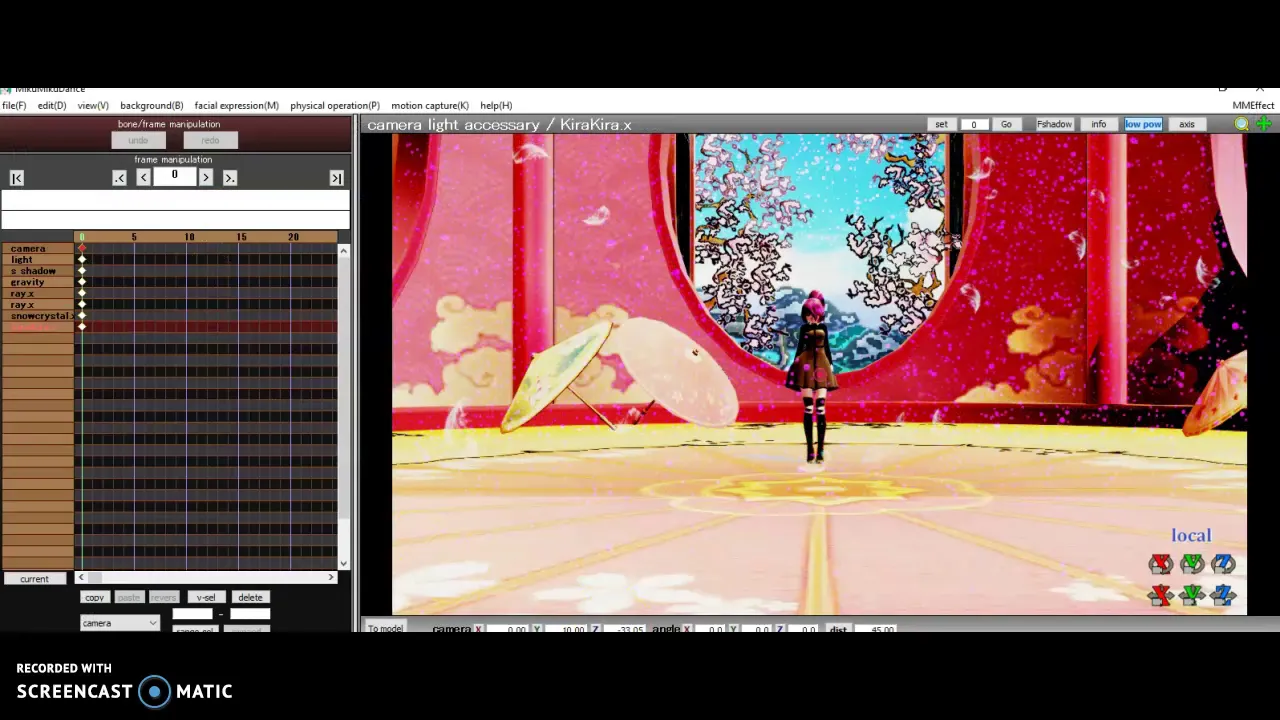Click the Go-to frame number field
This screenshot has width=1280, height=720.
tap(973, 124)
